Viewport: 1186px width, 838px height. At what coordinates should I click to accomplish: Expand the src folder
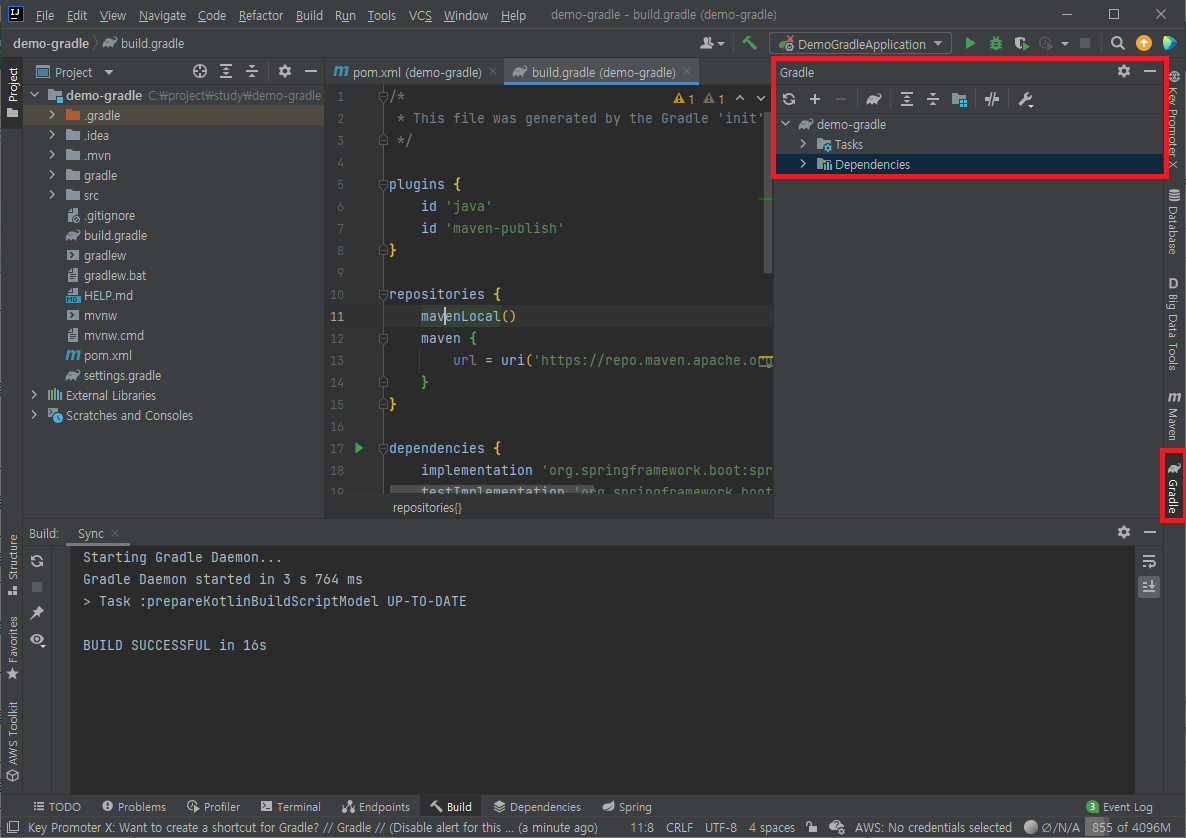[x=51, y=195]
